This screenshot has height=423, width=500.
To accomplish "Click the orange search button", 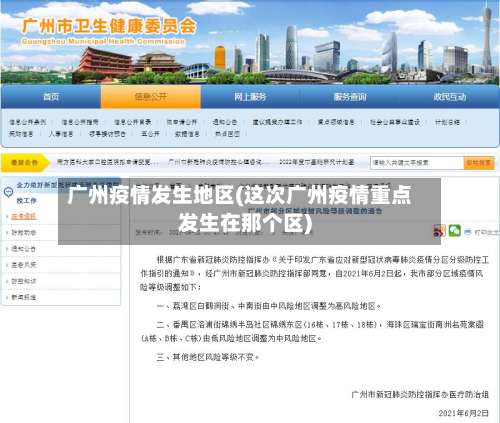I will pos(479,163).
